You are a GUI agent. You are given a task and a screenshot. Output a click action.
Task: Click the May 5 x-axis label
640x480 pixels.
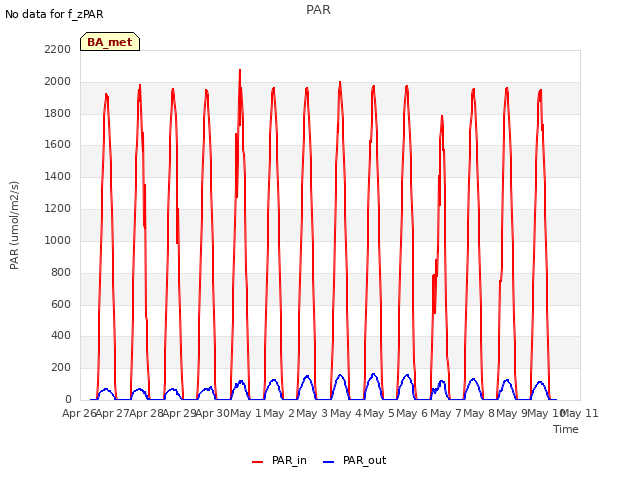(x=379, y=413)
